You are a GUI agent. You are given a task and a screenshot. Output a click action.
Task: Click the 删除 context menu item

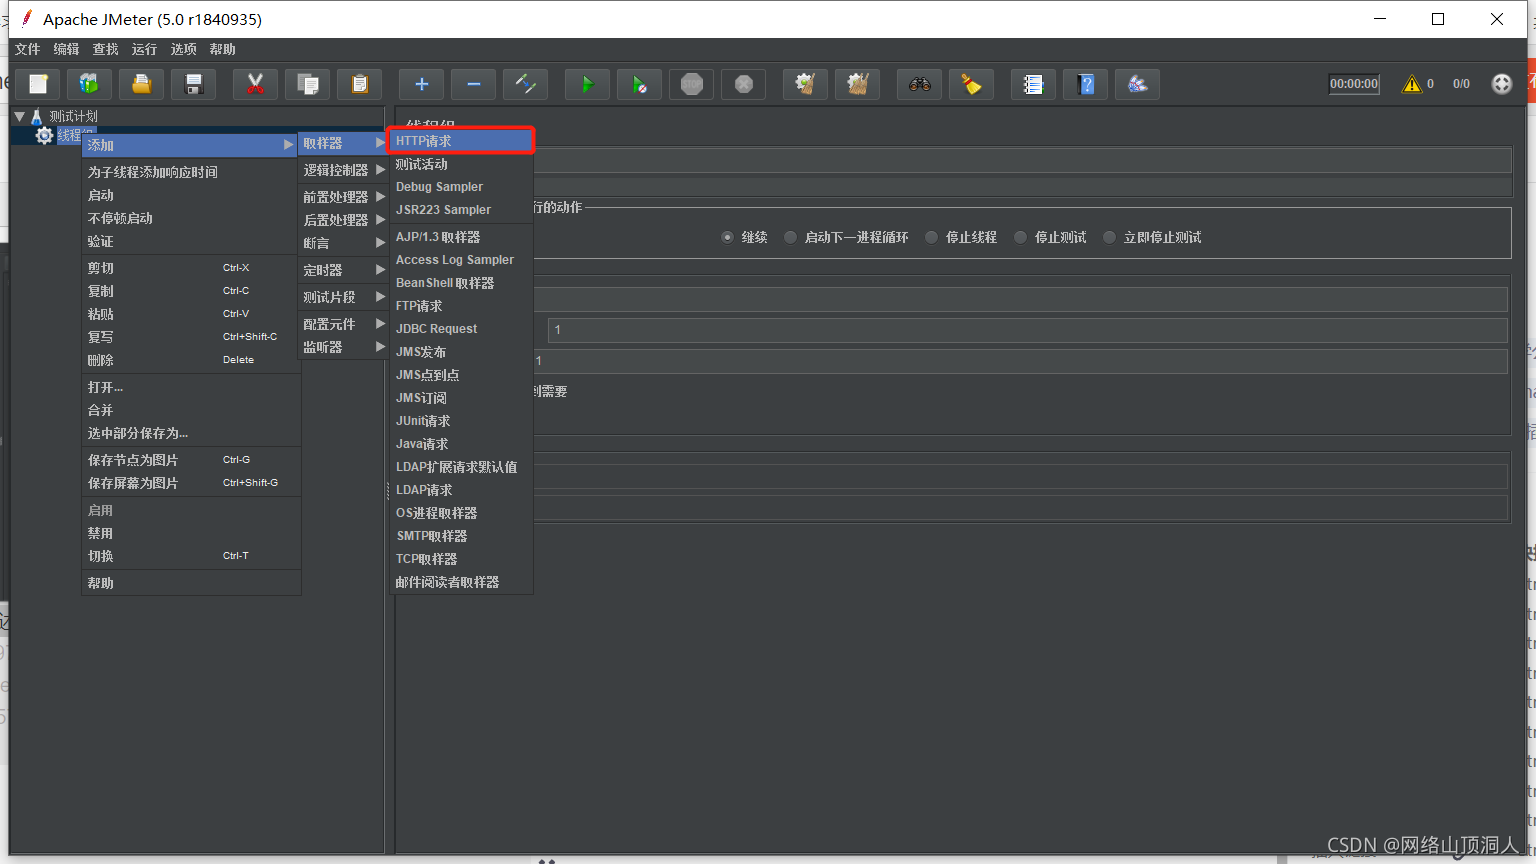(x=190, y=360)
